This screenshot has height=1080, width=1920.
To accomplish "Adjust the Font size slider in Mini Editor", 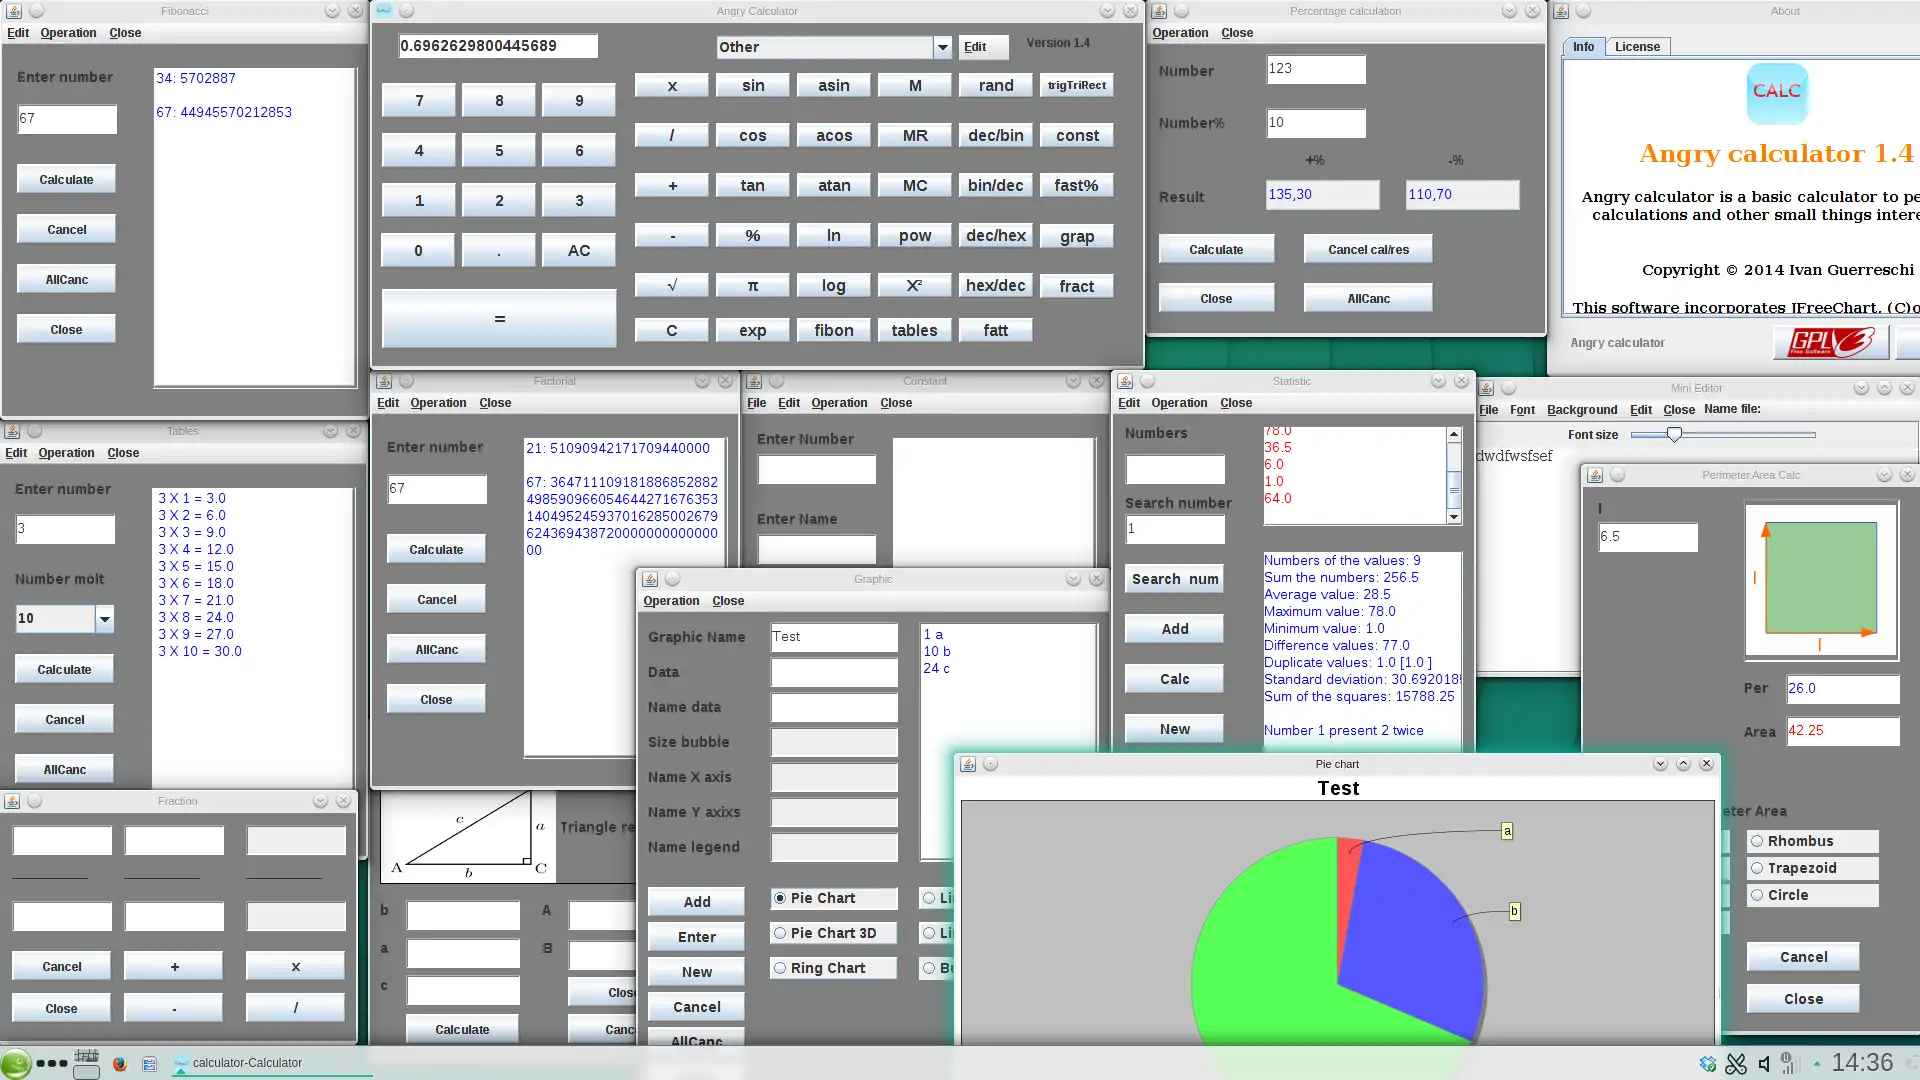I will click(1674, 434).
